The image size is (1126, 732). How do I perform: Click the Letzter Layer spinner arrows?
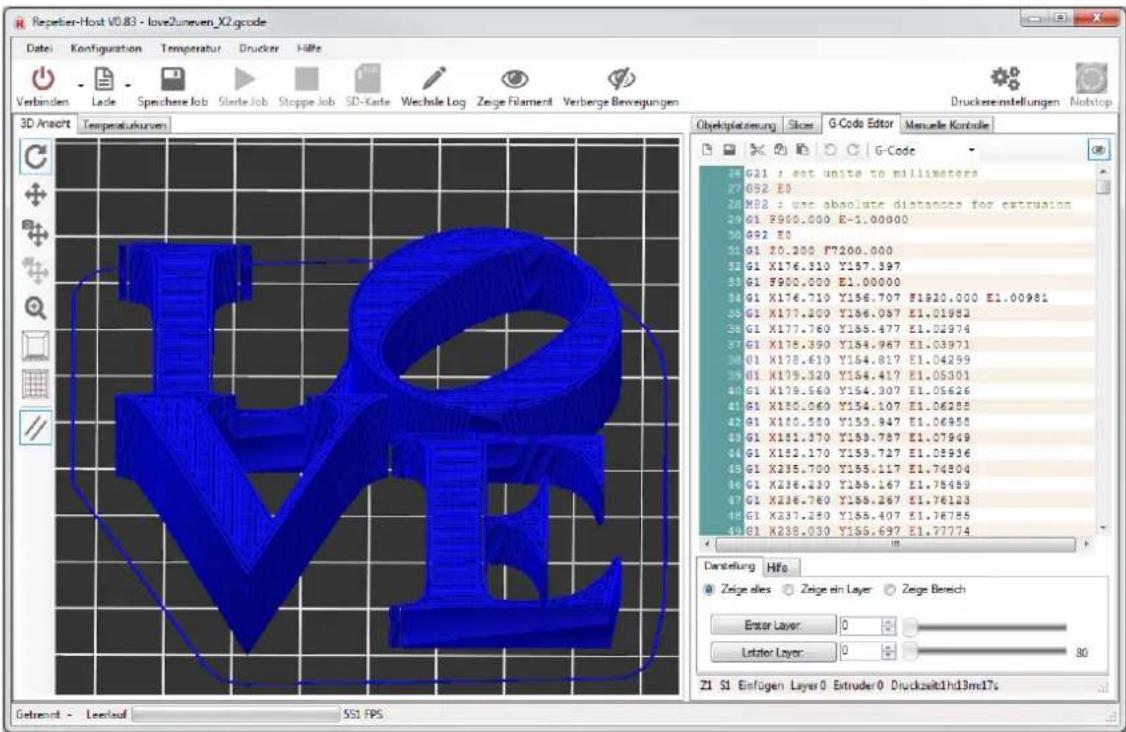click(x=889, y=652)
